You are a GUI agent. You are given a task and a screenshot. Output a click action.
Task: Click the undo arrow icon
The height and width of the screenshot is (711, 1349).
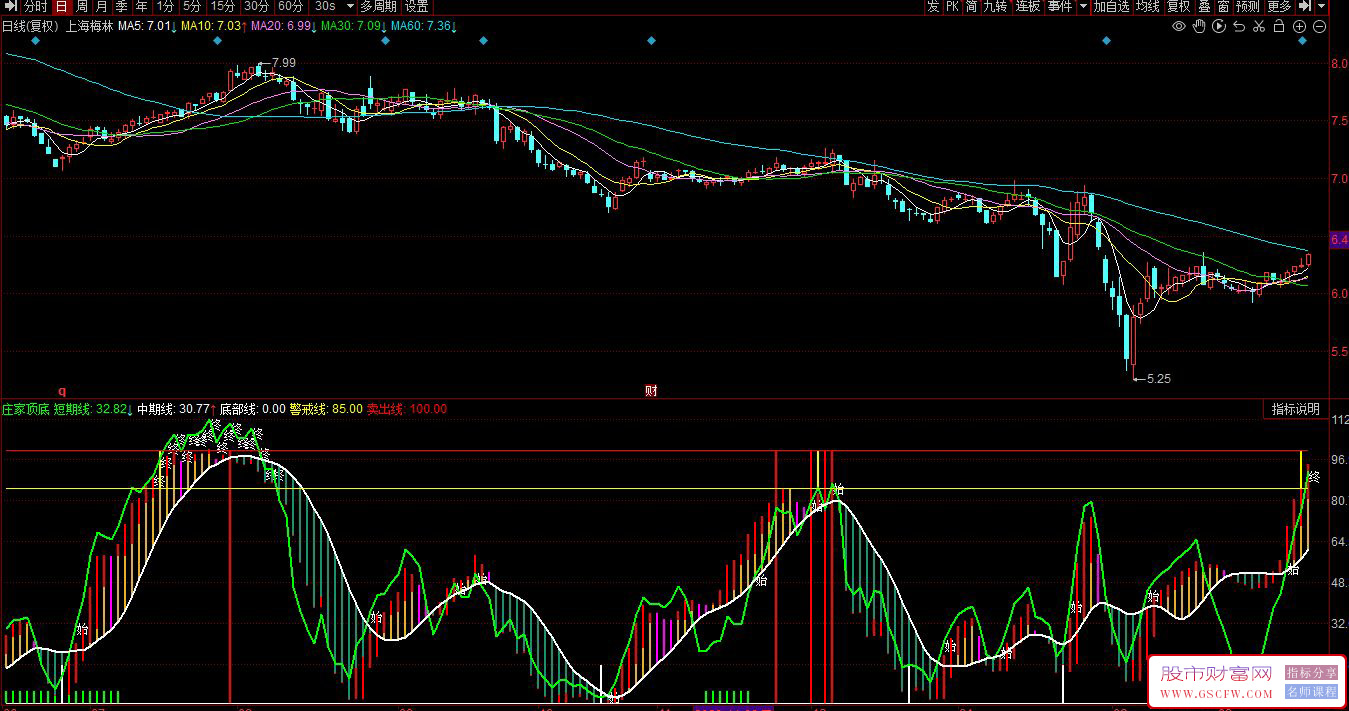point(1240,26)
